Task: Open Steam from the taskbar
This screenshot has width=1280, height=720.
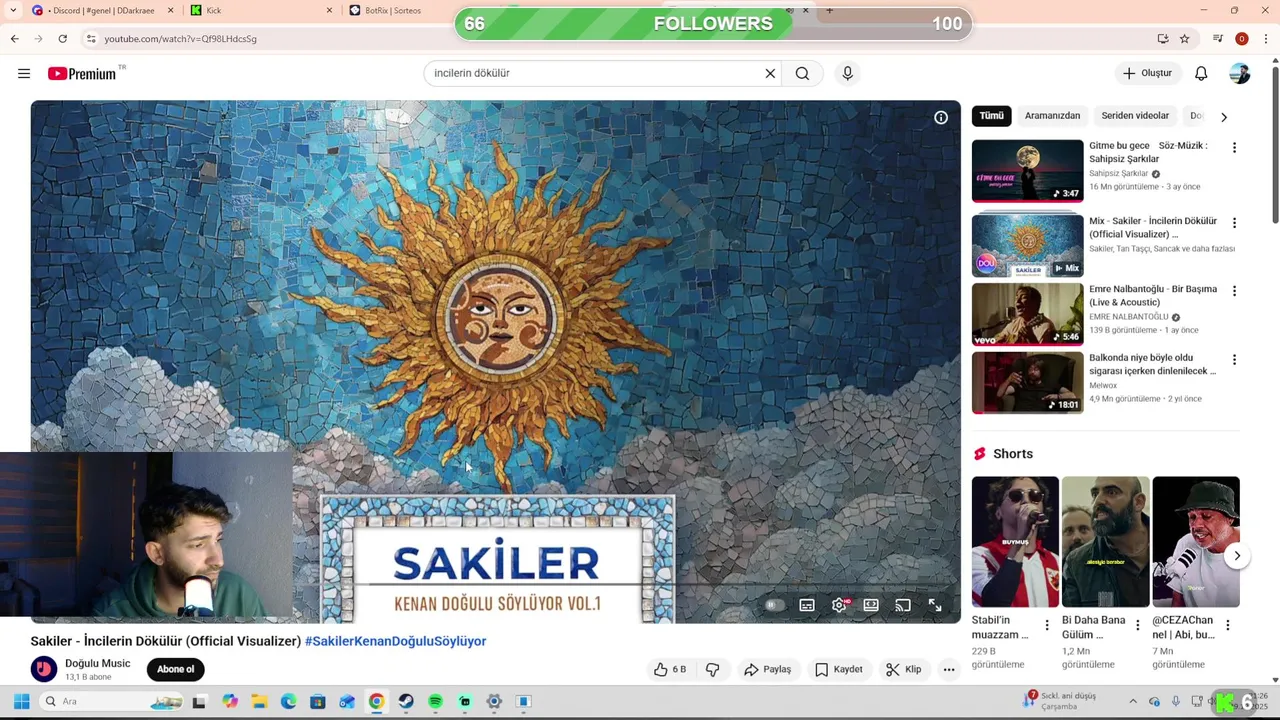Action: 406,701
